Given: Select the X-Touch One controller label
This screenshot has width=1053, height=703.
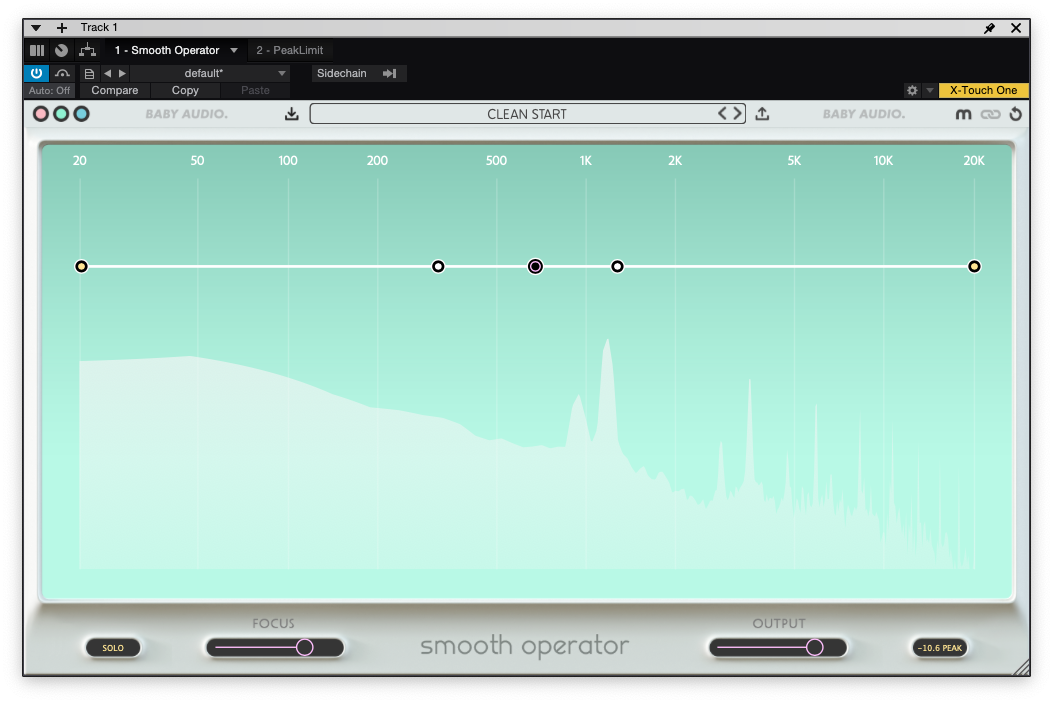Looking at the screenshot, I should pos(983,91).
